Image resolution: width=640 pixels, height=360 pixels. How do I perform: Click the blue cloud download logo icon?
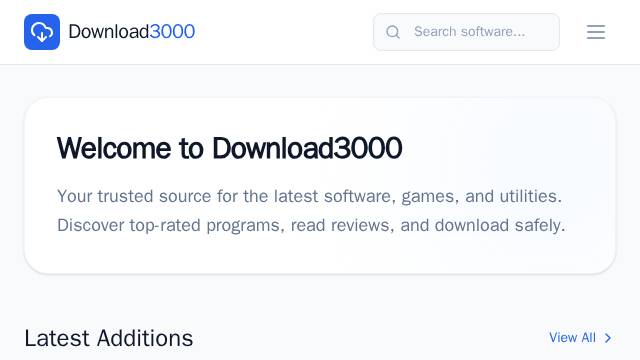42,32
